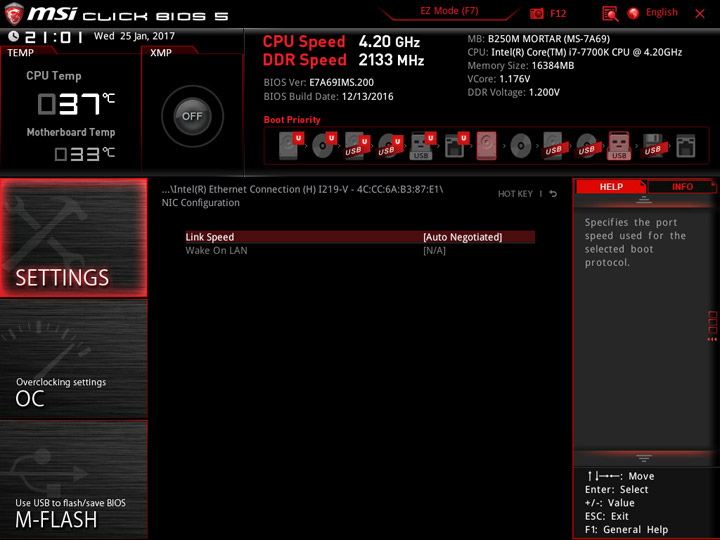720x540 pixels.
Task: Select the UEFI network boot icon
Action: coord(456,146)
